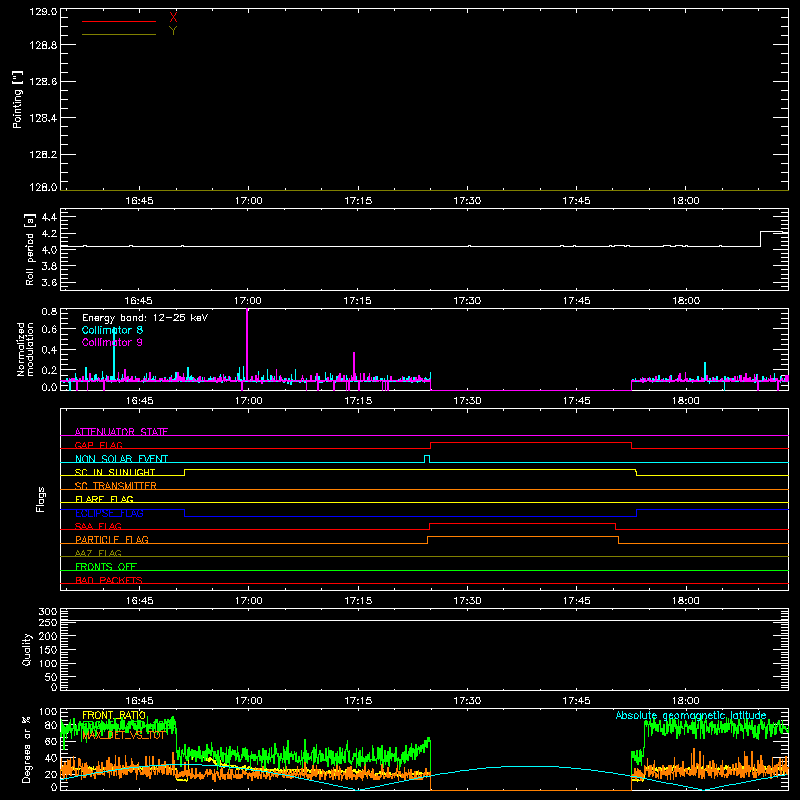Click the 128.6 tick label on Pointing axis
Image resolution: width=800 pixels, height=800 pixels.
pyautogui.click(x=43, y=82)
